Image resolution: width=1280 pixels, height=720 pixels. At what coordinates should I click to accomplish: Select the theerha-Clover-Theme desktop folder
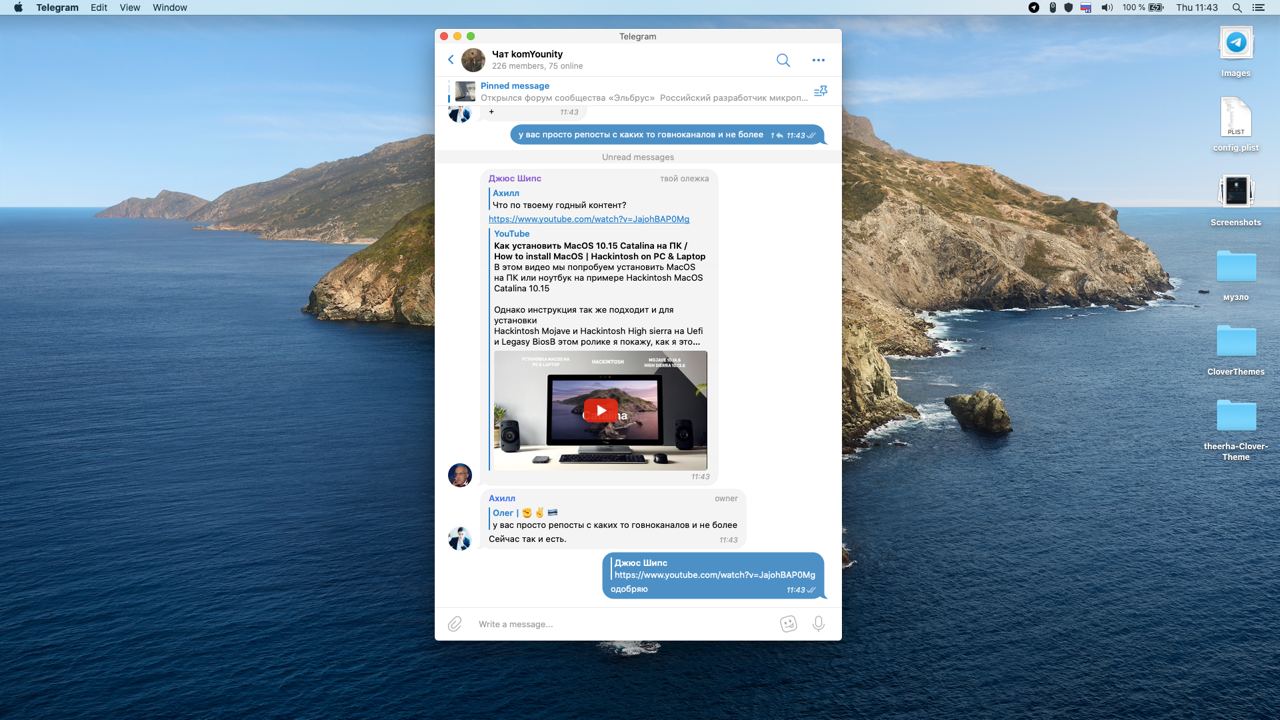point(1236,430)
